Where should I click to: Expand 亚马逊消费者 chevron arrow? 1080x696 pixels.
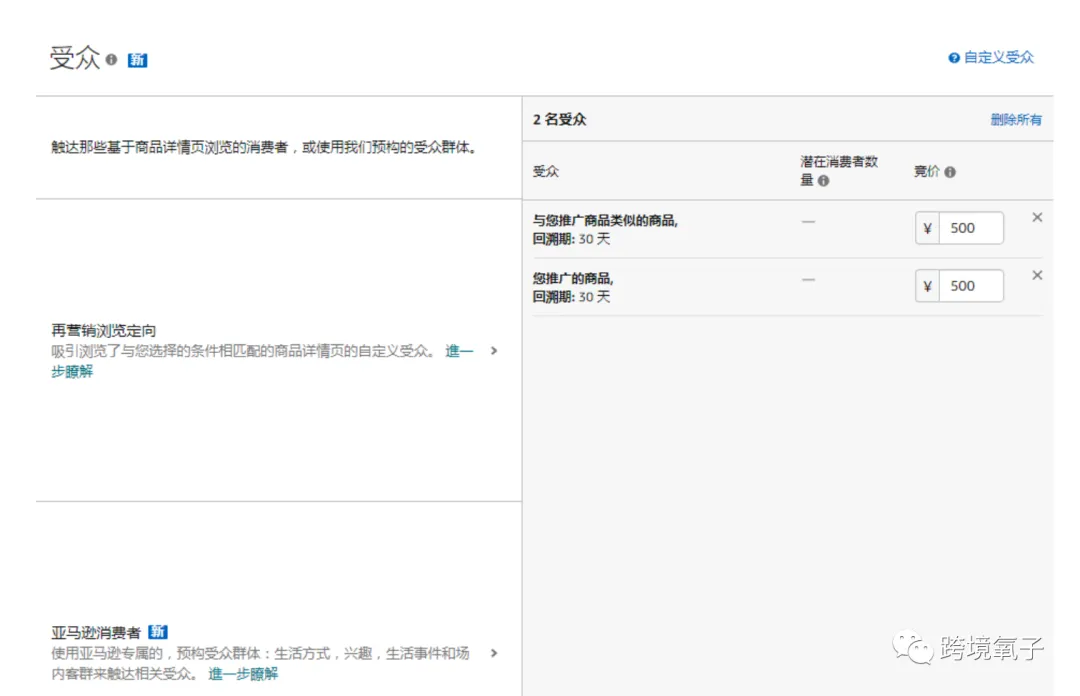coord(494,653)
